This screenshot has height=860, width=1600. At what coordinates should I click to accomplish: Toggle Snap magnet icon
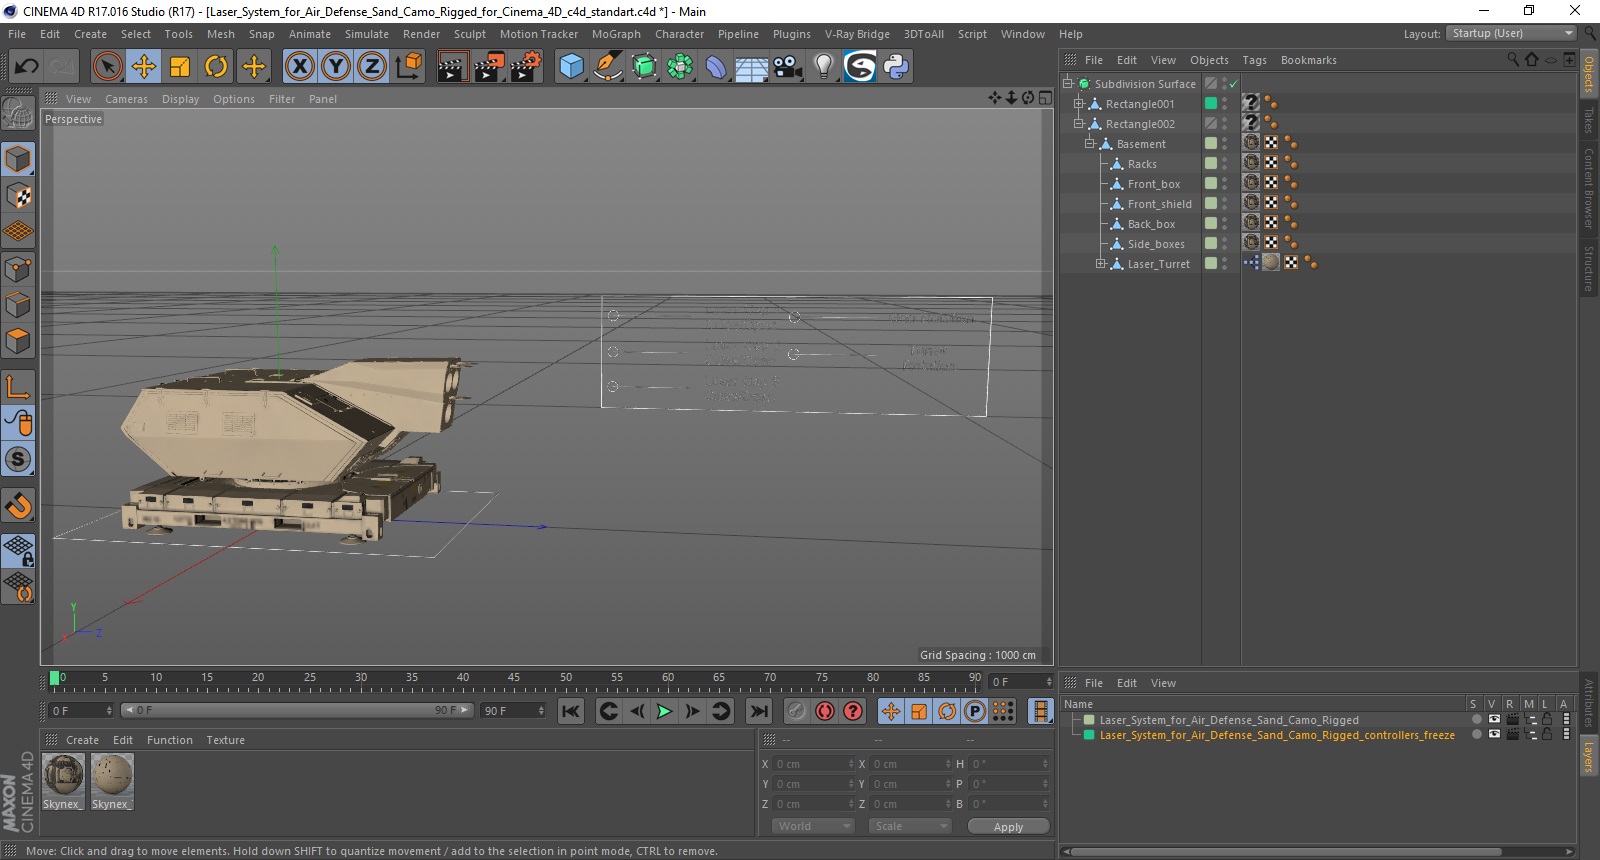click(x=18, y=505)
